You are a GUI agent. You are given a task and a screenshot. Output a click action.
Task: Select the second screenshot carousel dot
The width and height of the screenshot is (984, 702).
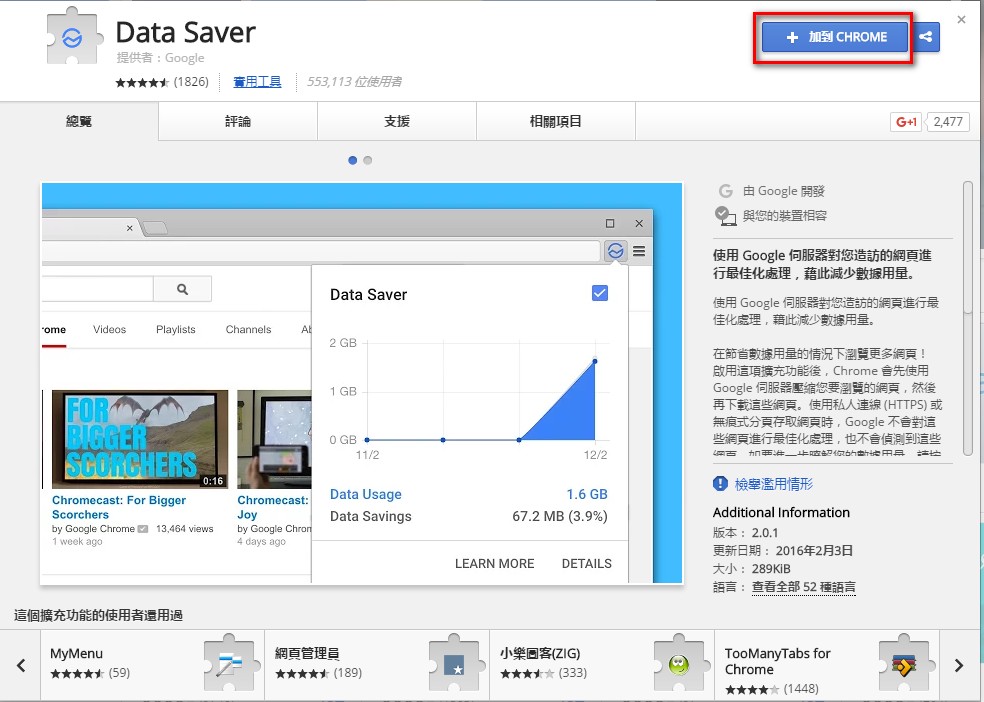point(368,161)
